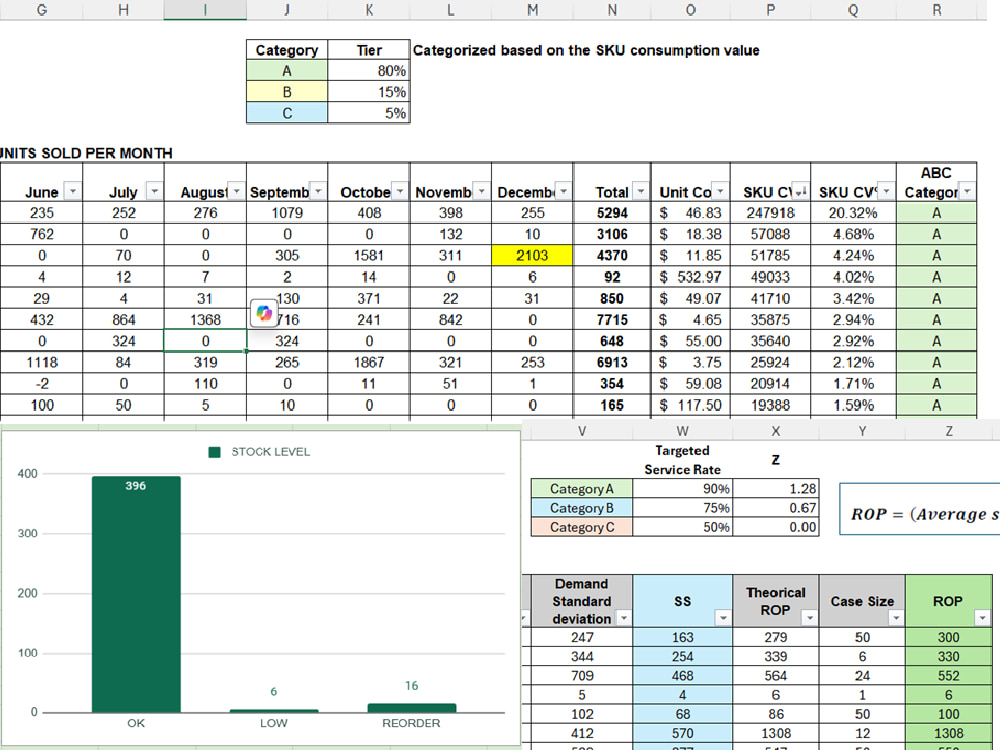Select the 80% tier value cell
The image size is (1000, 750).
click(369, 71)
